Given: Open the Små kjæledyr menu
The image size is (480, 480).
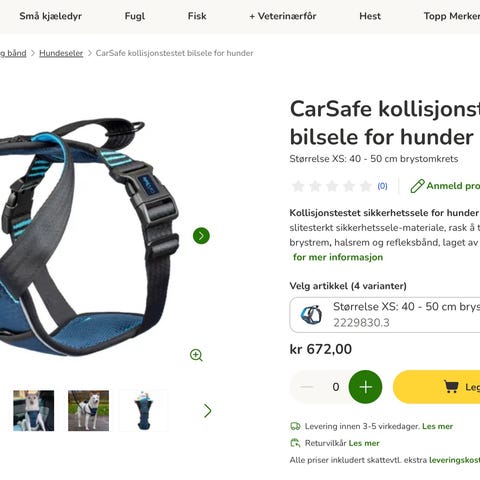Looking at the screenshot, I should (x=50, y=16).
